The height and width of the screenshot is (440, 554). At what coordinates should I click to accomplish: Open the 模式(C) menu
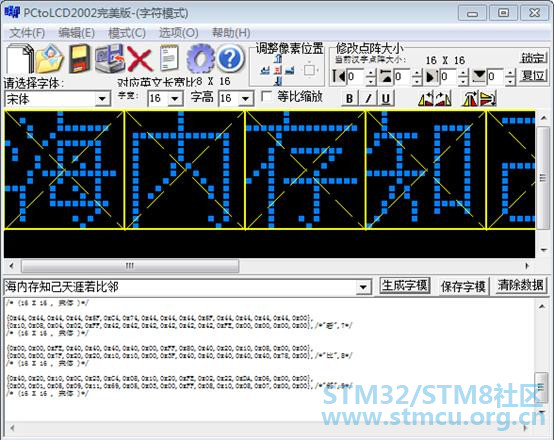pos(127,33)
